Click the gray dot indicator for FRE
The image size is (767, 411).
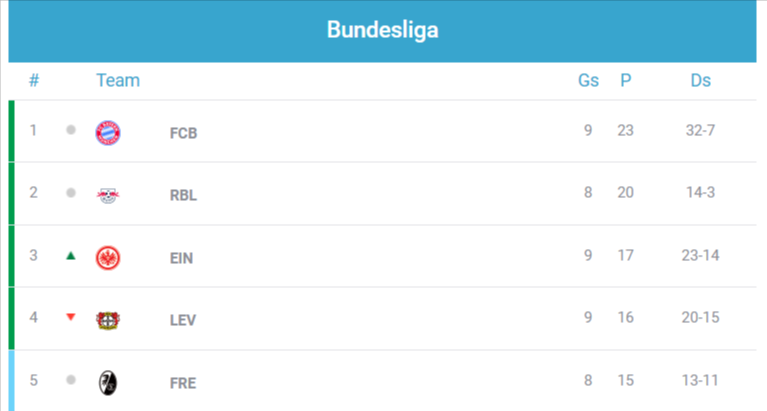pyautogui.click(x=71, y=380)
